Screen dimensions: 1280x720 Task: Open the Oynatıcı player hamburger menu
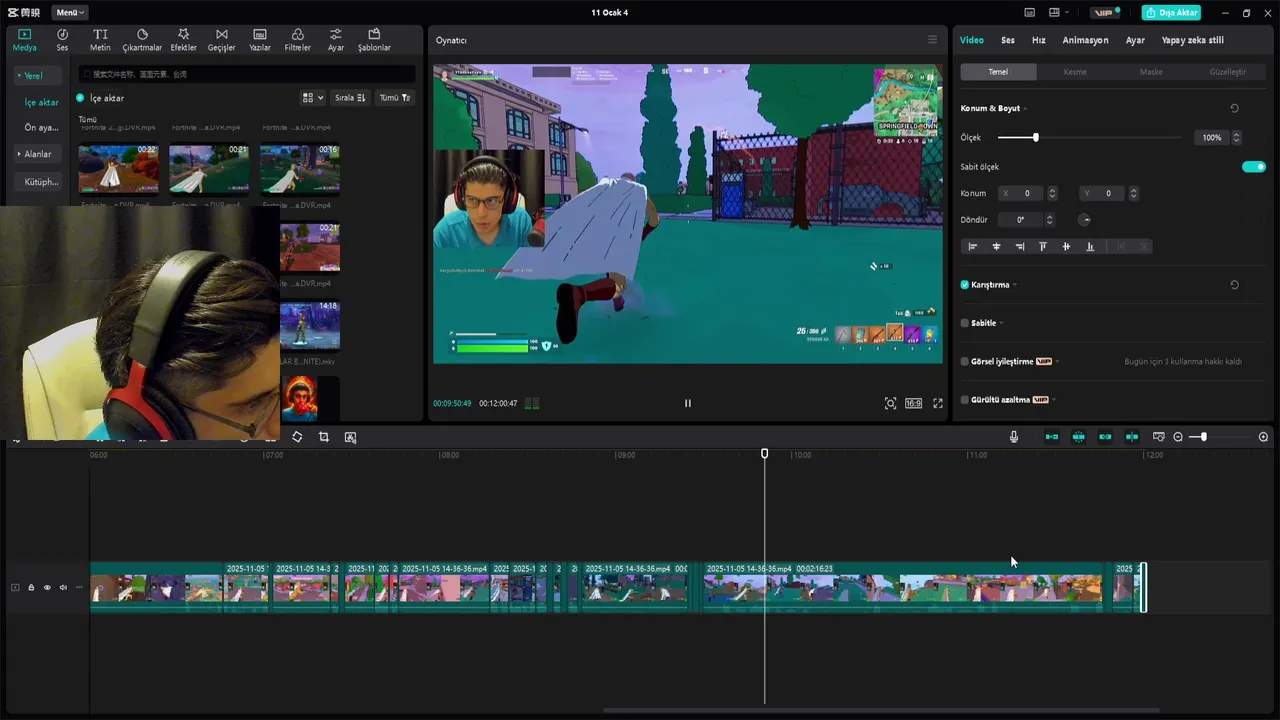(x=932, y=40)
